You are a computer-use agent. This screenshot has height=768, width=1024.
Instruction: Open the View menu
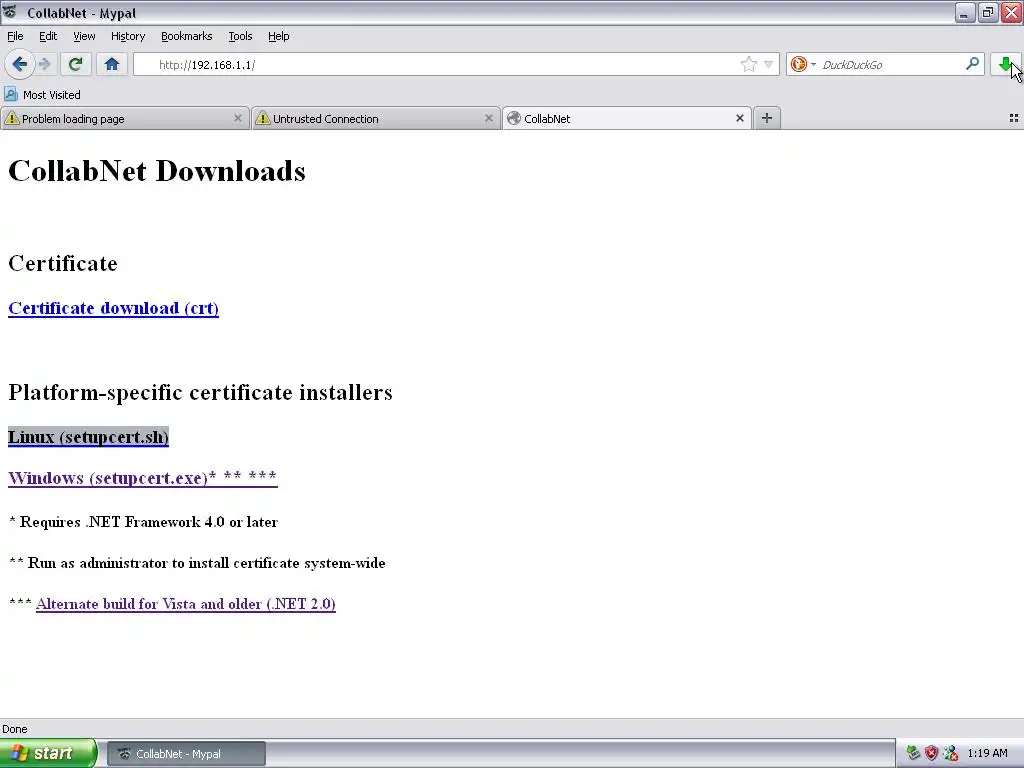pos(84,36)
